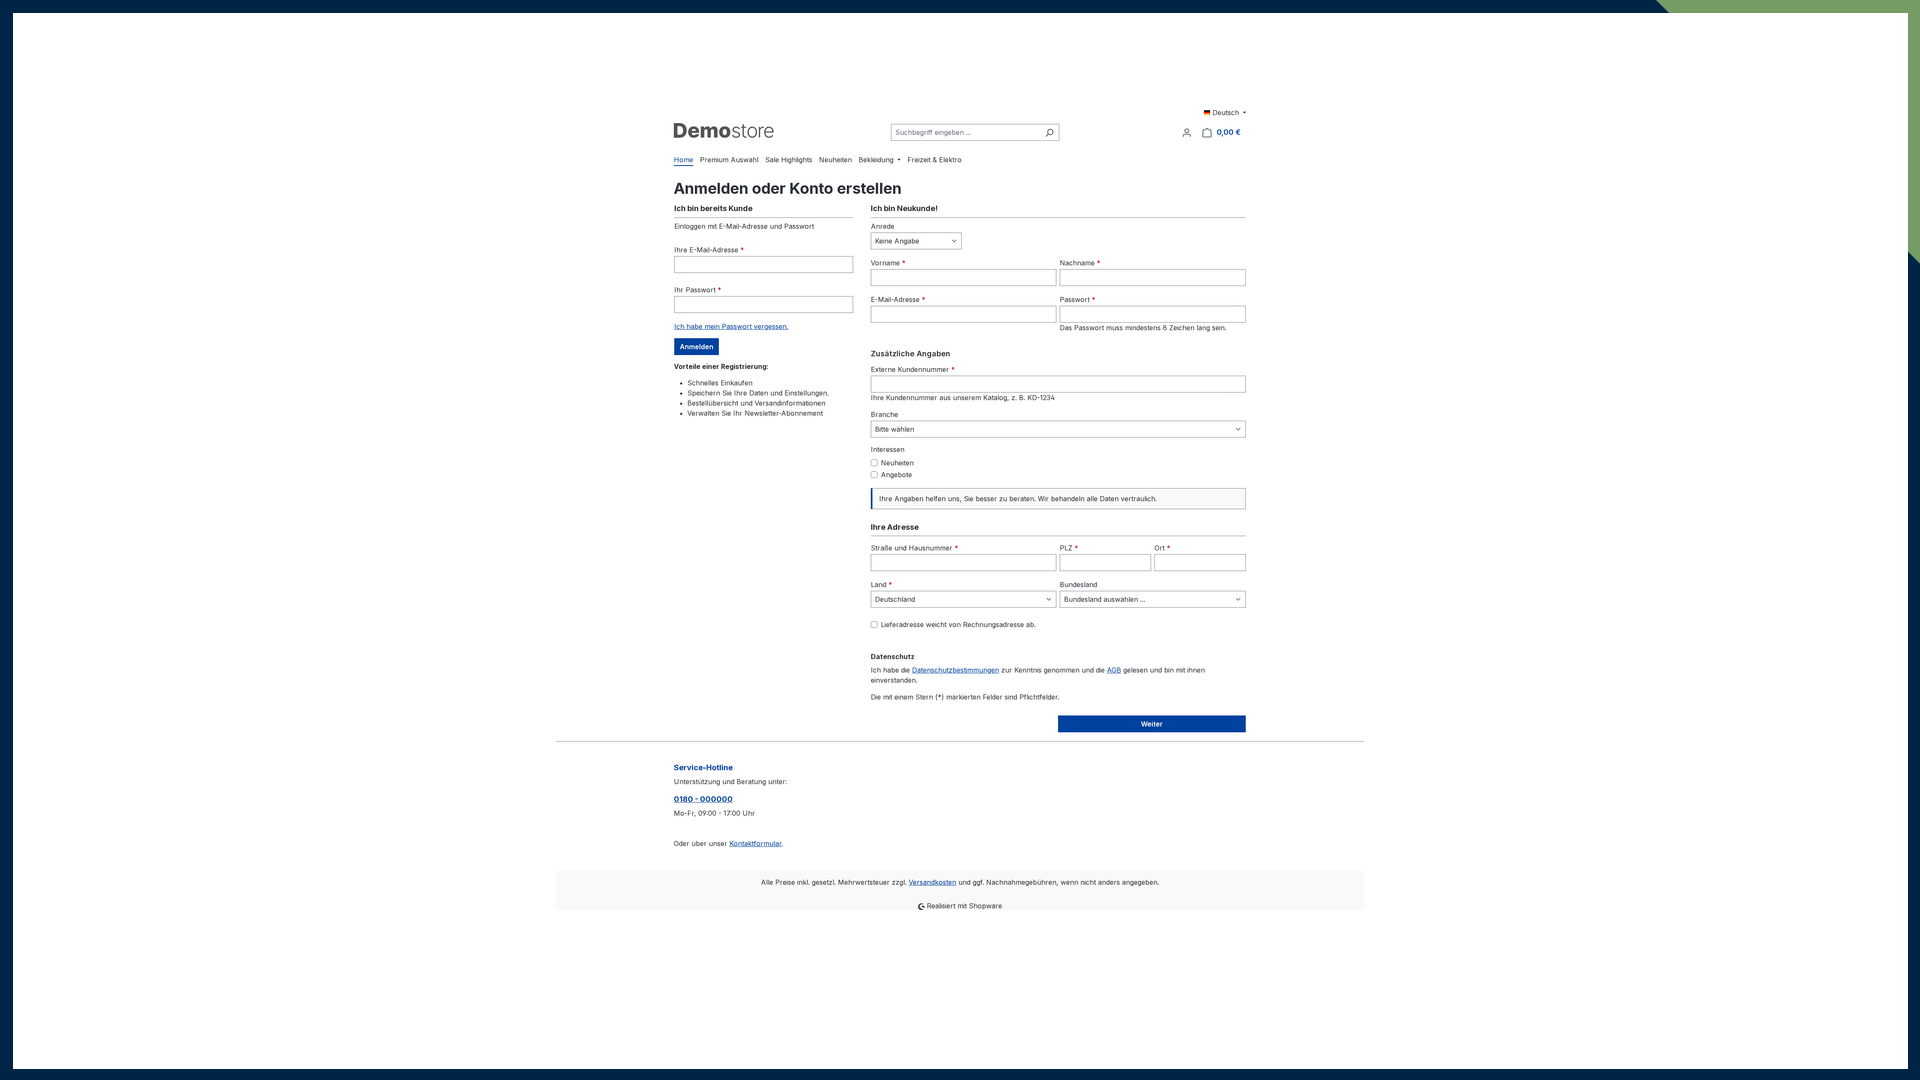Open the Branche dropdown
This screenshot has height=1080, width=1920.
pyautogui.click(x=1058, y=429)
